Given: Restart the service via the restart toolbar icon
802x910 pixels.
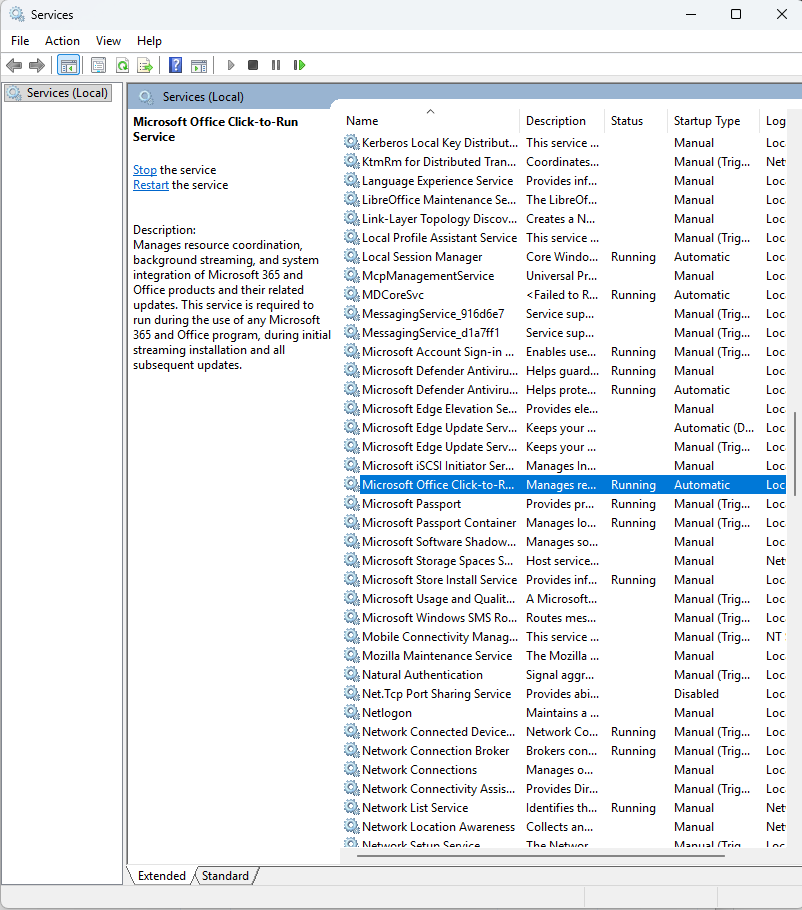Looking at the screenshot, I should tap(299, 65).
